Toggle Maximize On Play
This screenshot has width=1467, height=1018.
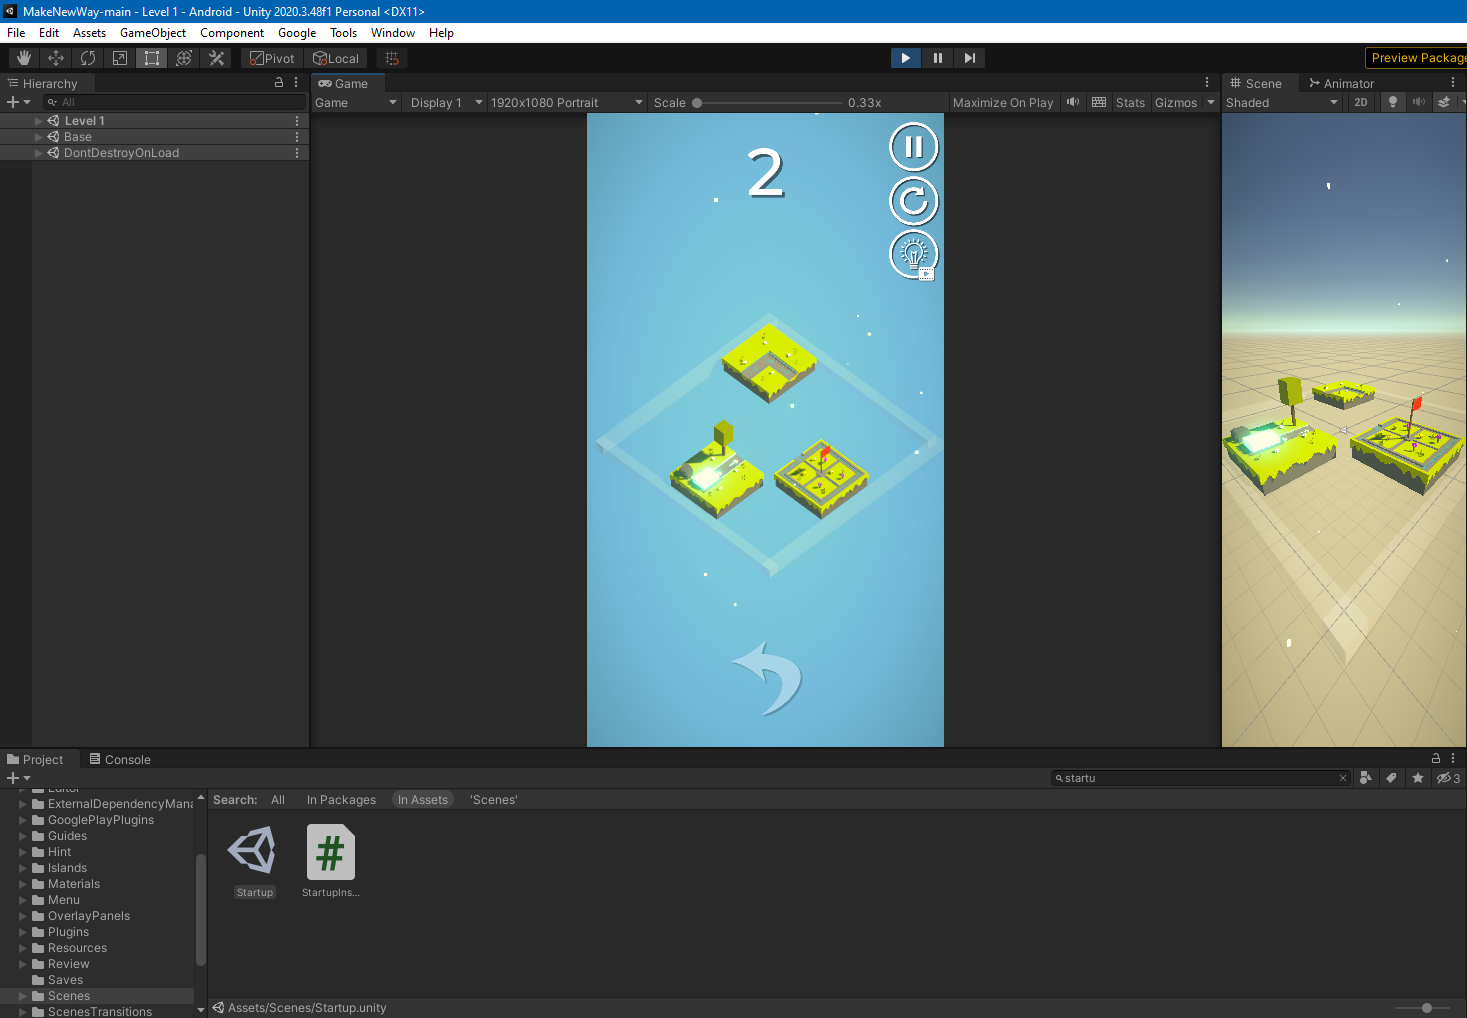click(1003, 102)
